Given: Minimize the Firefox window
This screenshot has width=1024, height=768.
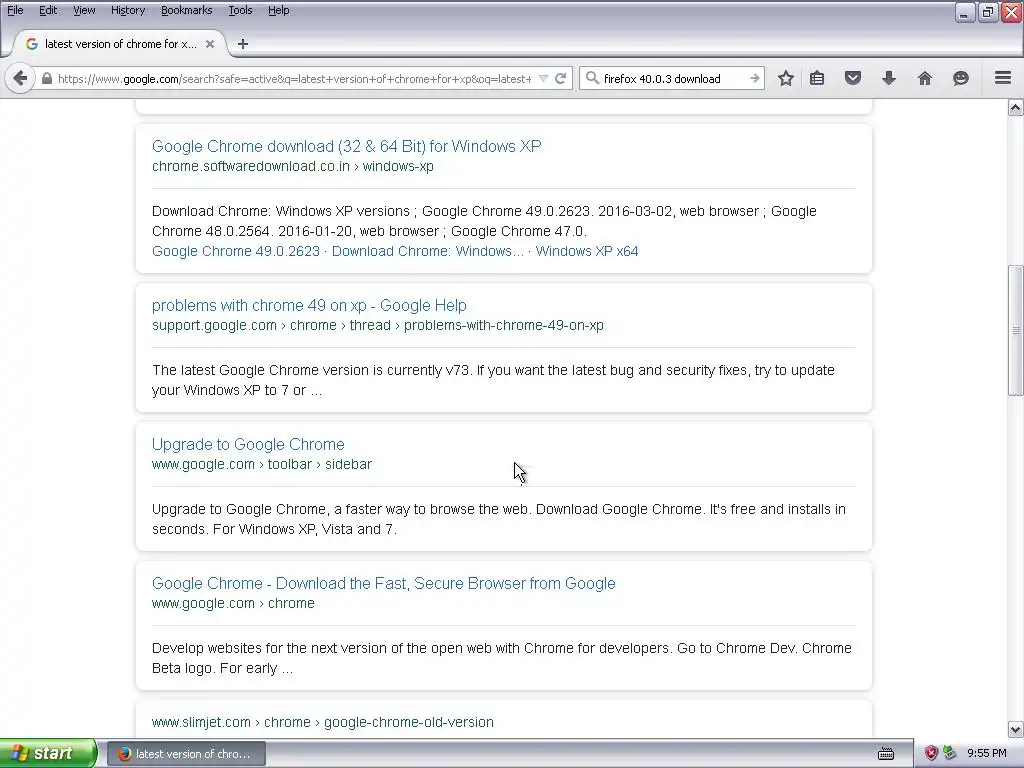Looking at the screenshot, I should click(x=964, y=12).
